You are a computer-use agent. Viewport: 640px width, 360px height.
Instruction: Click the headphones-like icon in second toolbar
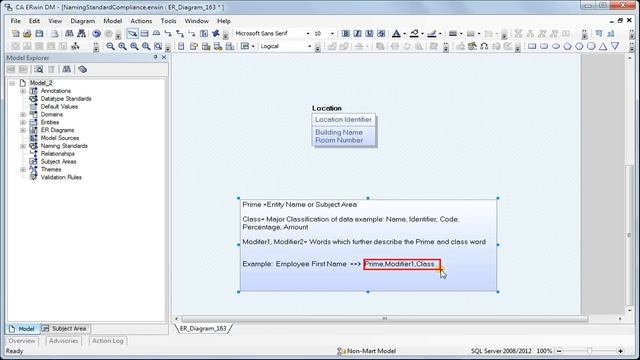tap(484, 46)
